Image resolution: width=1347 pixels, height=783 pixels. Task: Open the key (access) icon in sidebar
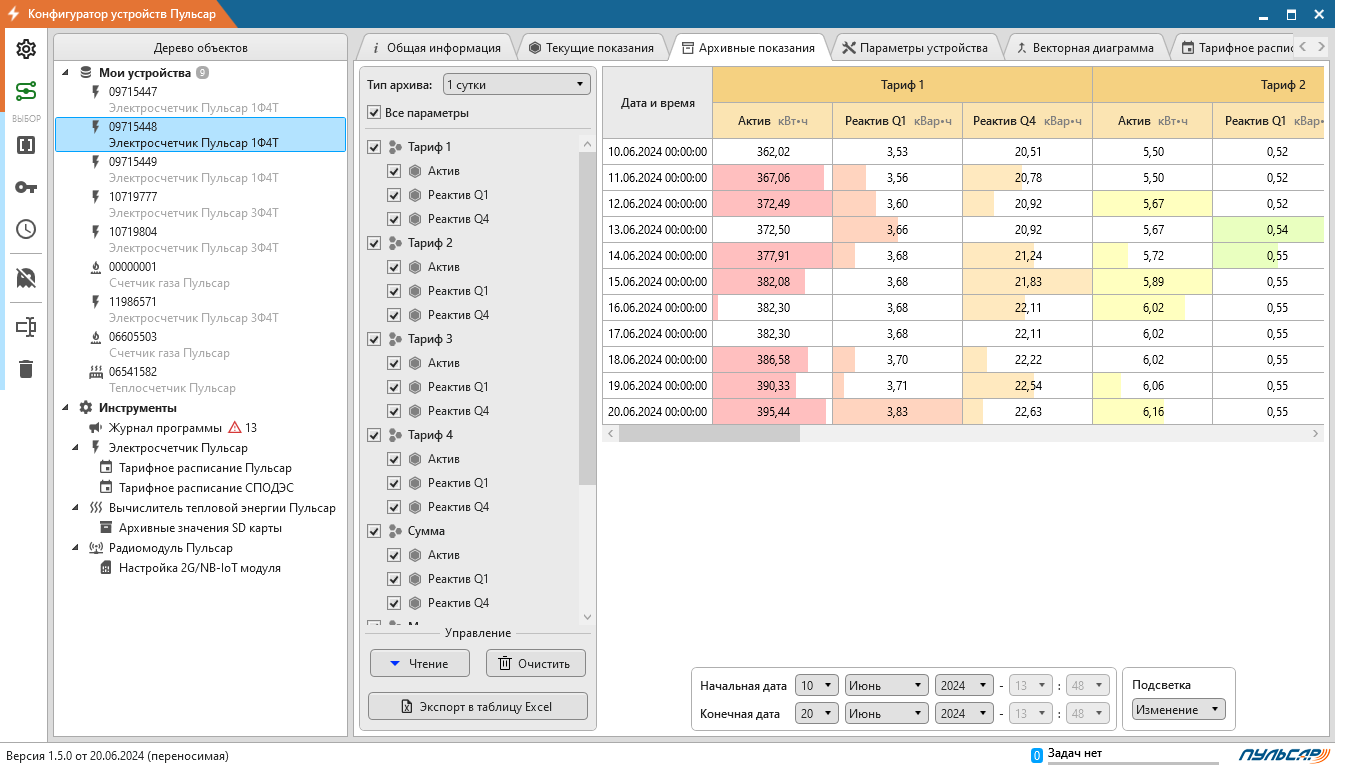26,187
